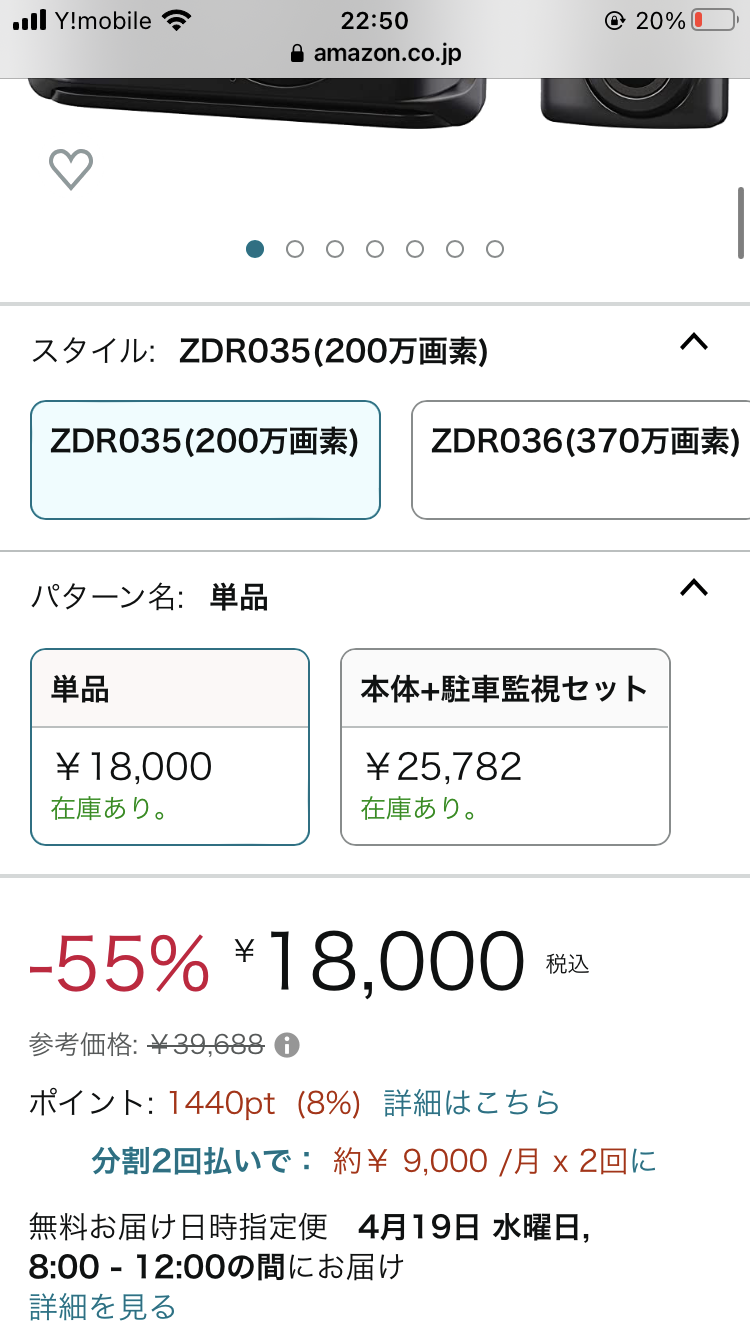The image size is (750, 1334).
Task: Collapse the パターン名 section chevron
Action: click(694, 588)
